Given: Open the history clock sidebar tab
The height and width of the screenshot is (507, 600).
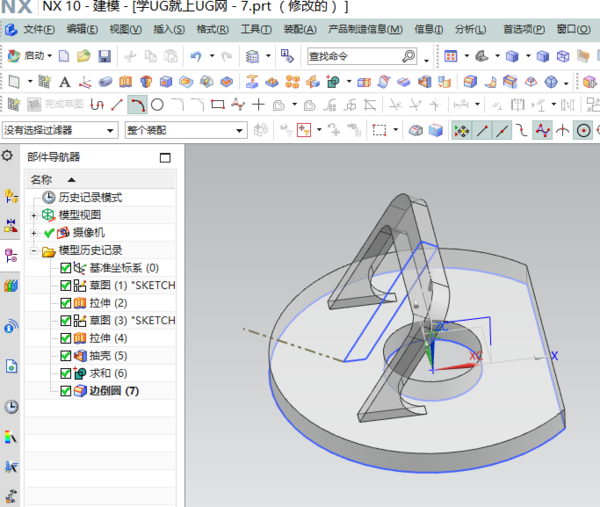Looking at the screenshot, I should [x=11, y=406].
